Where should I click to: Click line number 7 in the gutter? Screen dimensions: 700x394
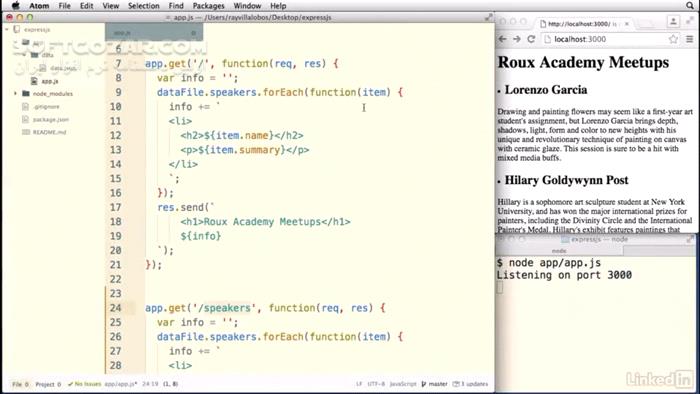coord(118,64)
